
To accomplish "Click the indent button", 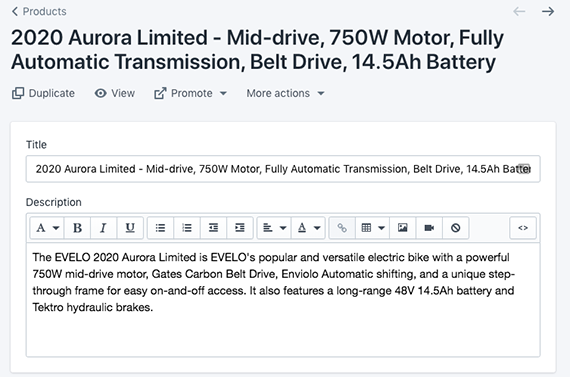I will click(240, 228).
